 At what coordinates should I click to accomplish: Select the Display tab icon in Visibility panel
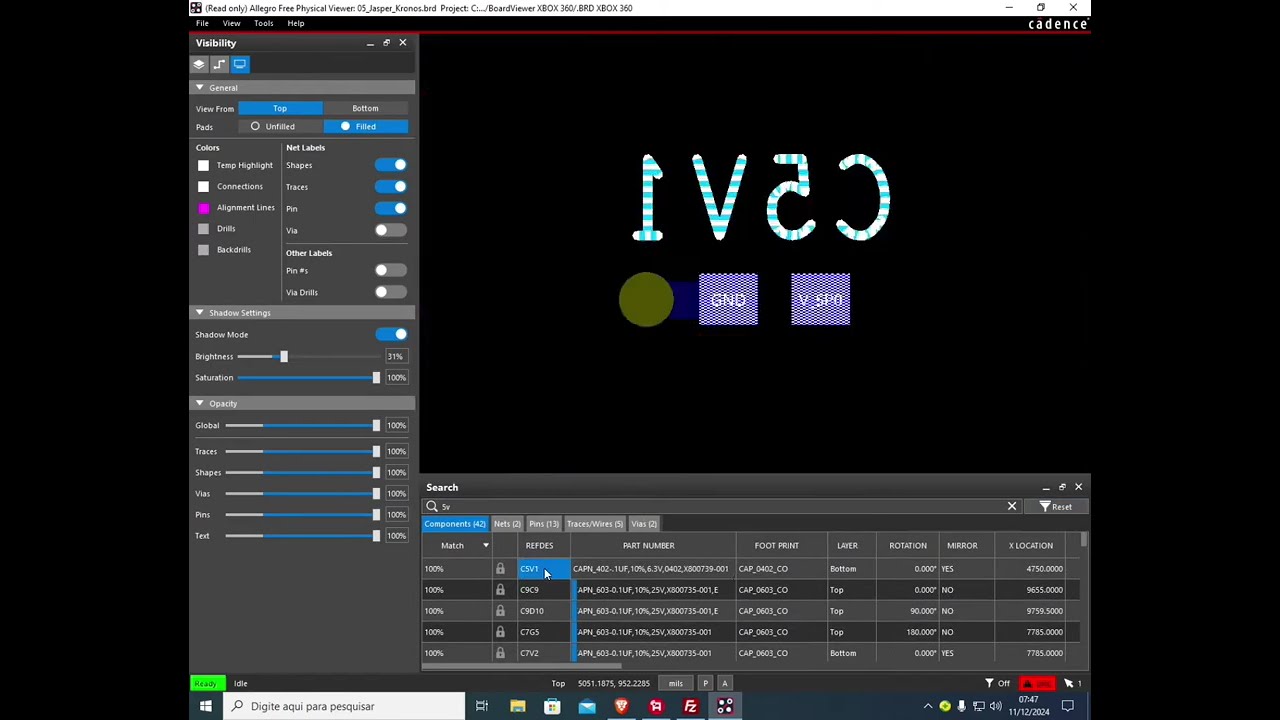point(240,64)
